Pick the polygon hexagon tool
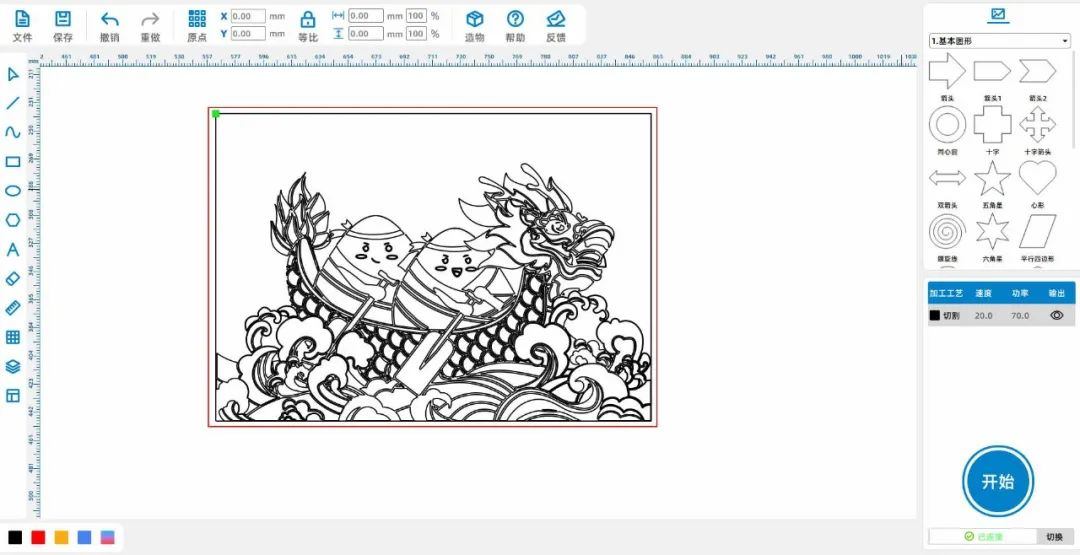This screenshot has height=555, width=1080. pyautogui.click(x=13, y=220)
